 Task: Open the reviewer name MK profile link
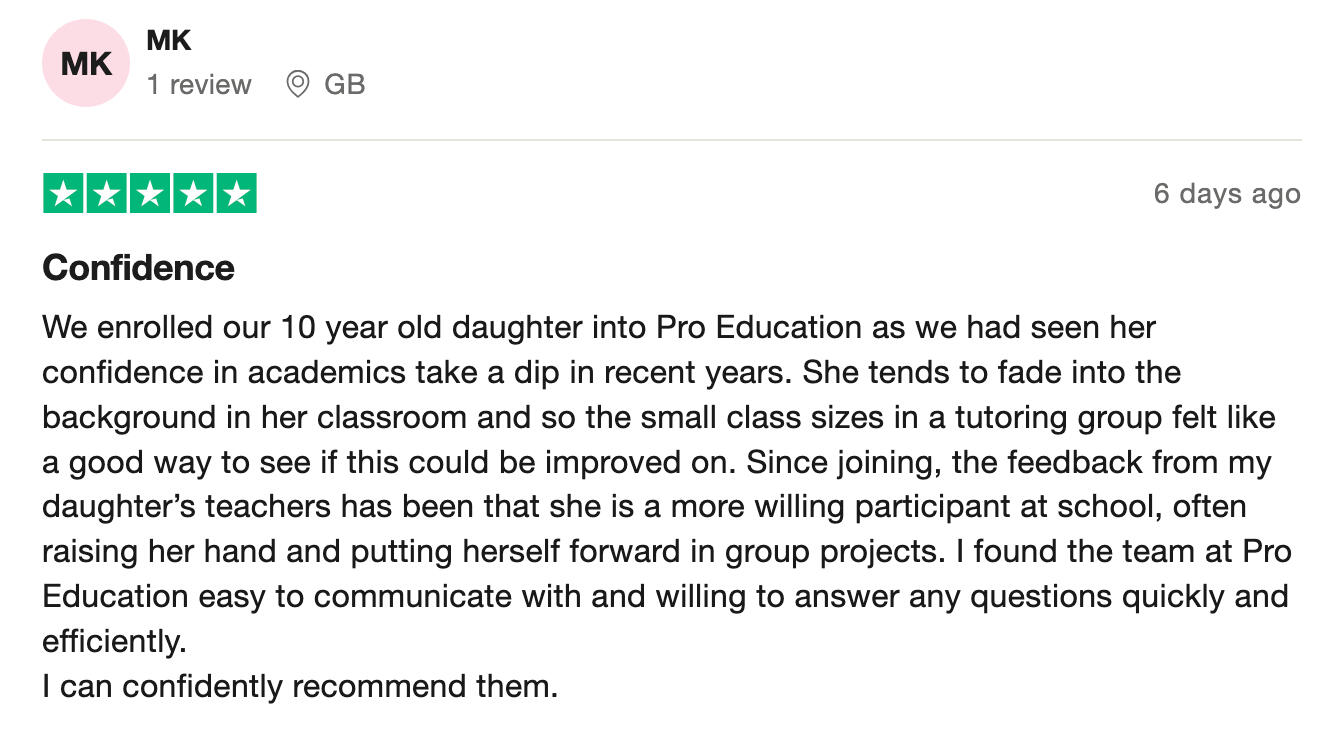pos(168,41)
